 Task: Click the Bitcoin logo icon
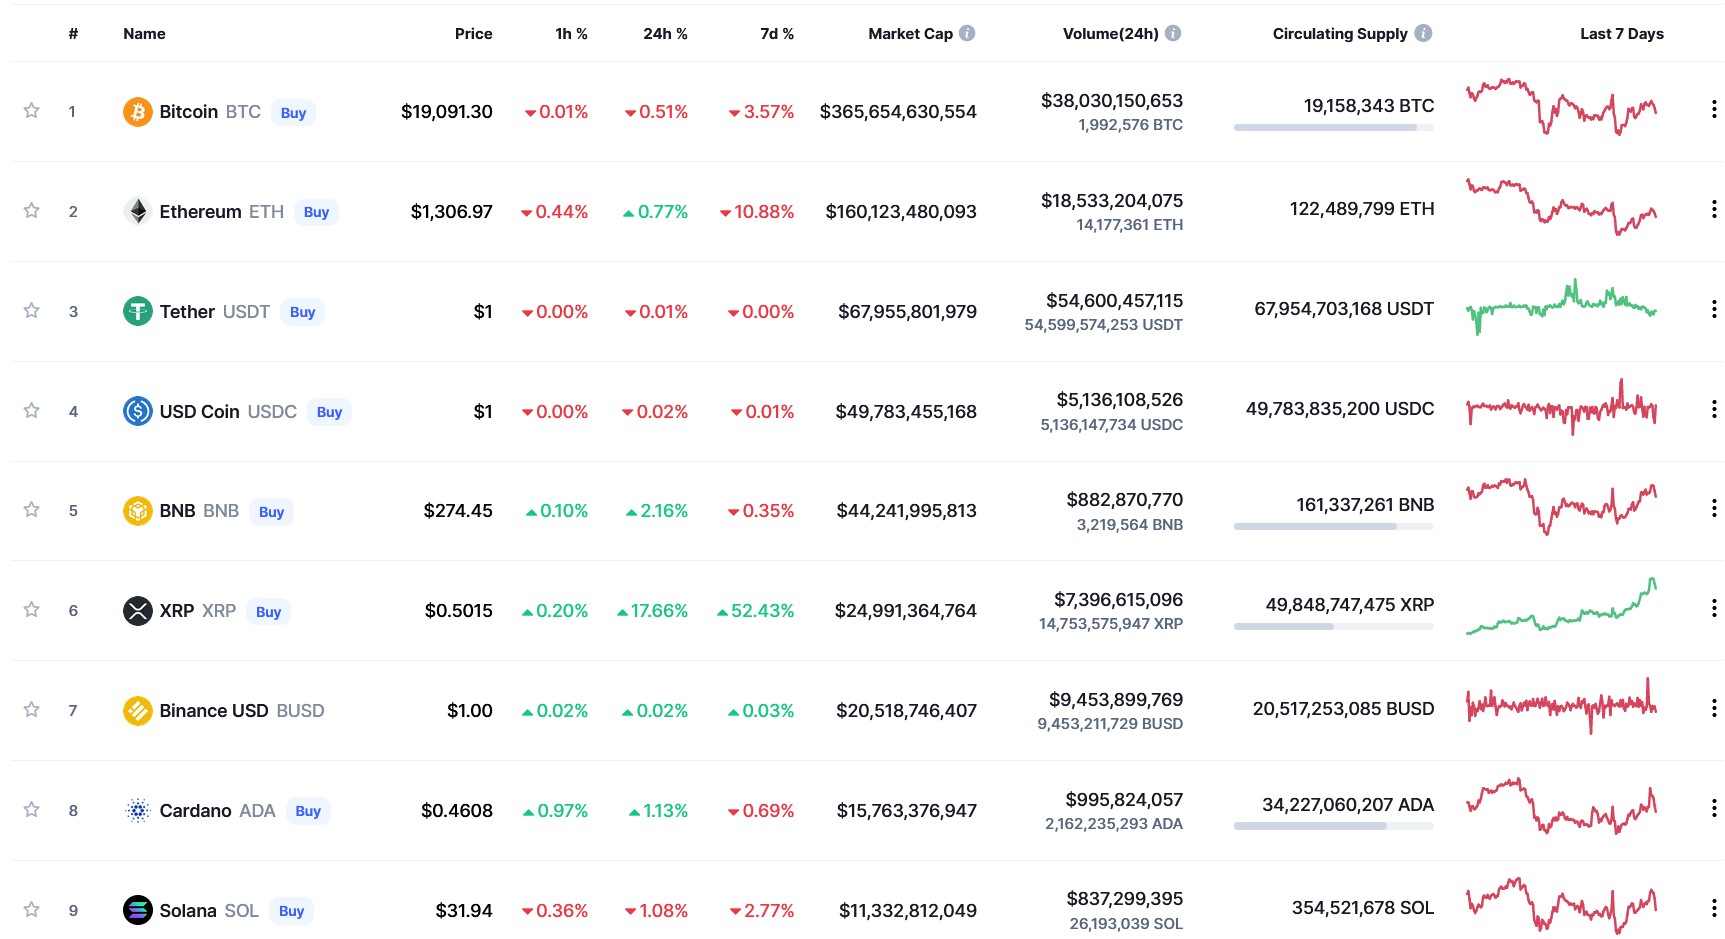coord(137,112)
